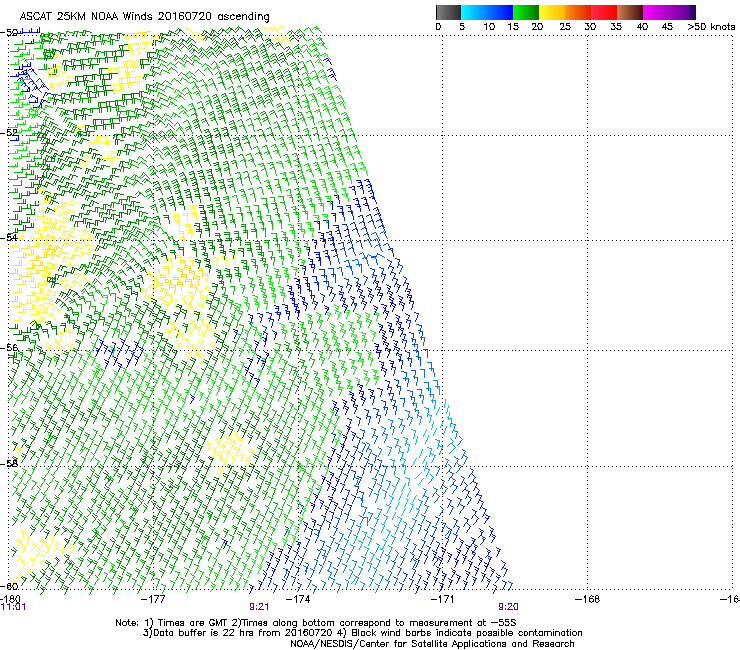Click the latitude label -58
This screenshot has width=740, height=650.
10,464
